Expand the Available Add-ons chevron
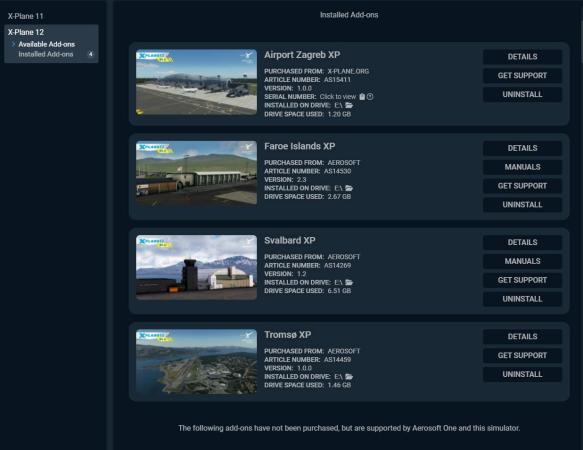 [13, 44]
